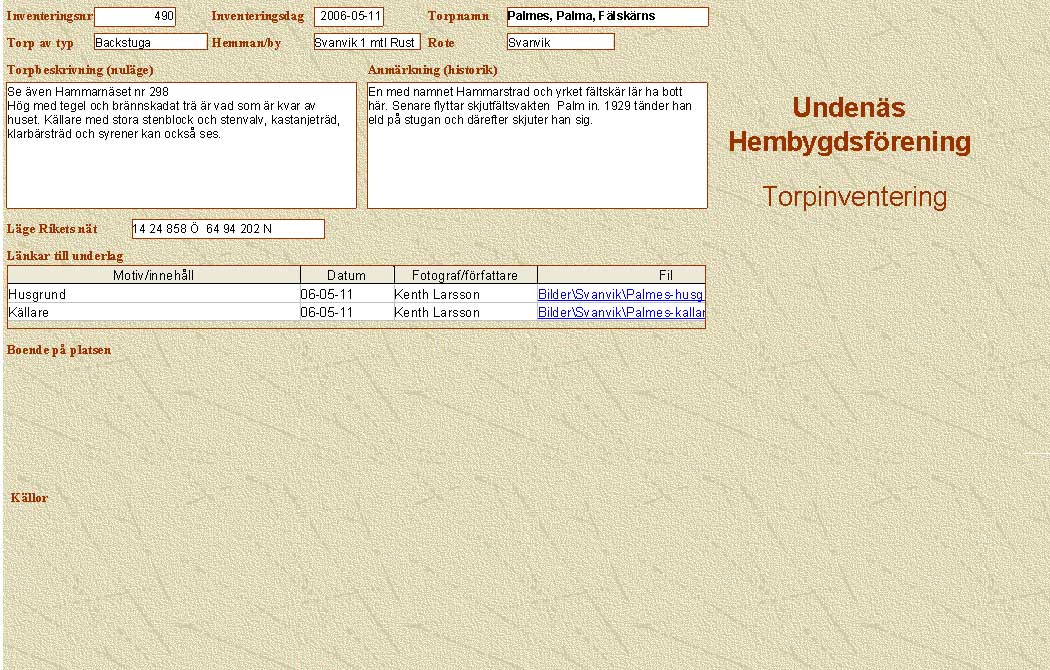The height and width of the screenshot is (670, 1050).
Task: Open the Palmes-husgrund image link
Action: (x=620, y=295)
